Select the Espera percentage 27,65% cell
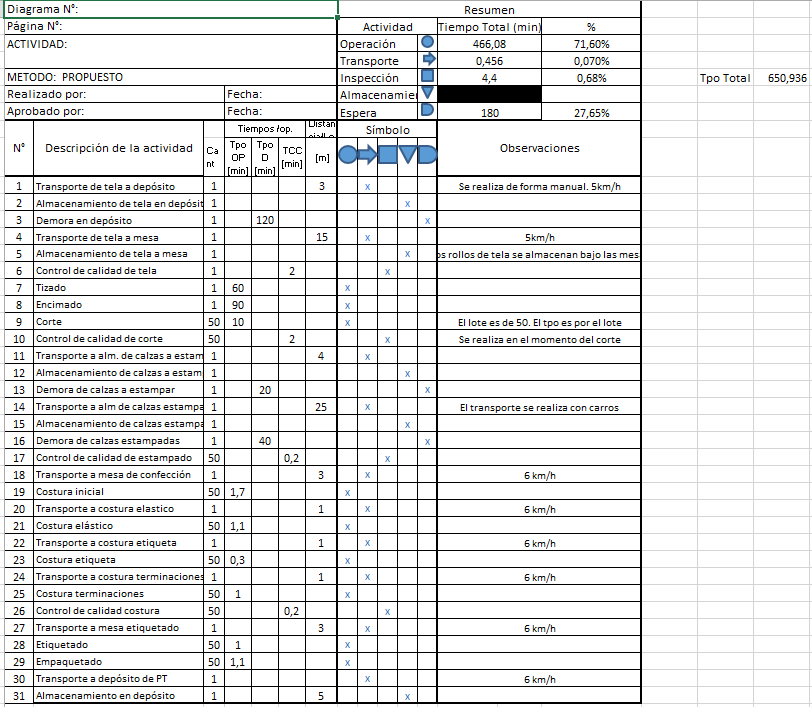 pyautogui.click(x=591, y=113)
